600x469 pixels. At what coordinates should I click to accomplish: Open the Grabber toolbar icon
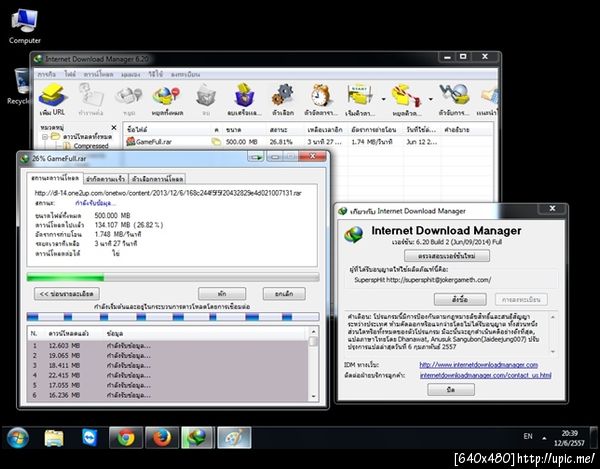(x=455, y=100)
